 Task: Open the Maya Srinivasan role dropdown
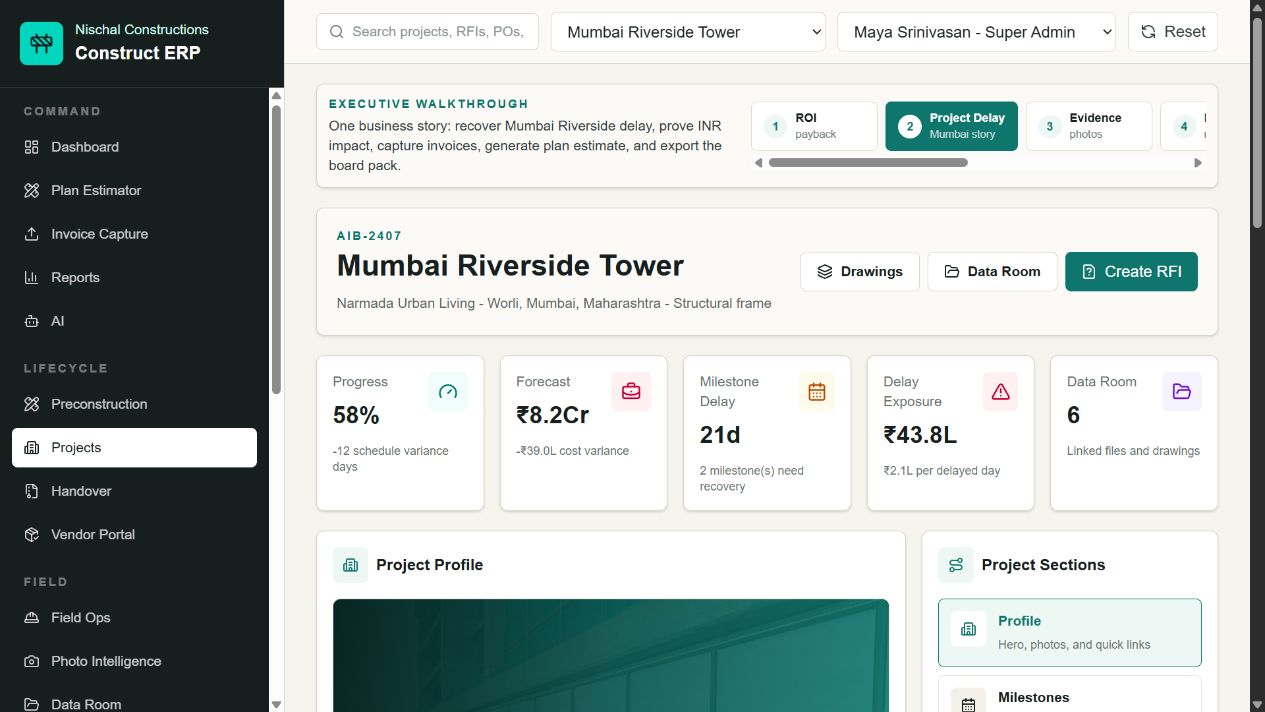(976, 32)
